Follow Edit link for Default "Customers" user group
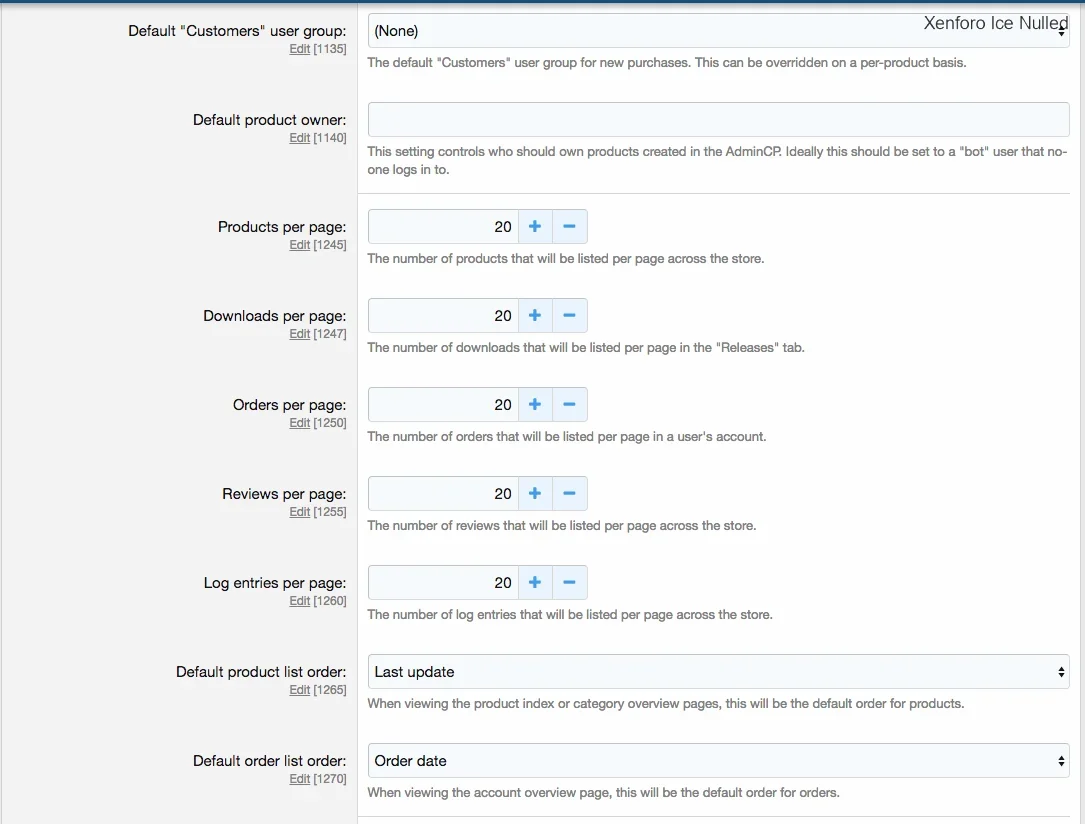 pyautogui.click(x=299, y=49)
